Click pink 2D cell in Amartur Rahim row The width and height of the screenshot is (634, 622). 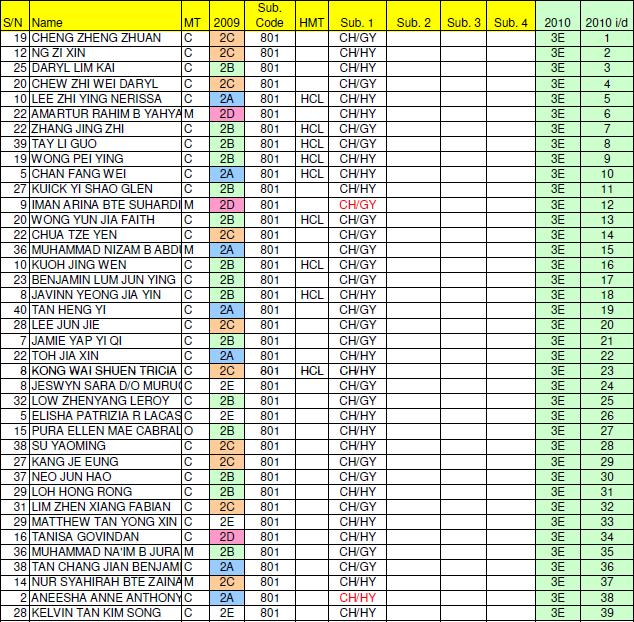coord(227,114)
